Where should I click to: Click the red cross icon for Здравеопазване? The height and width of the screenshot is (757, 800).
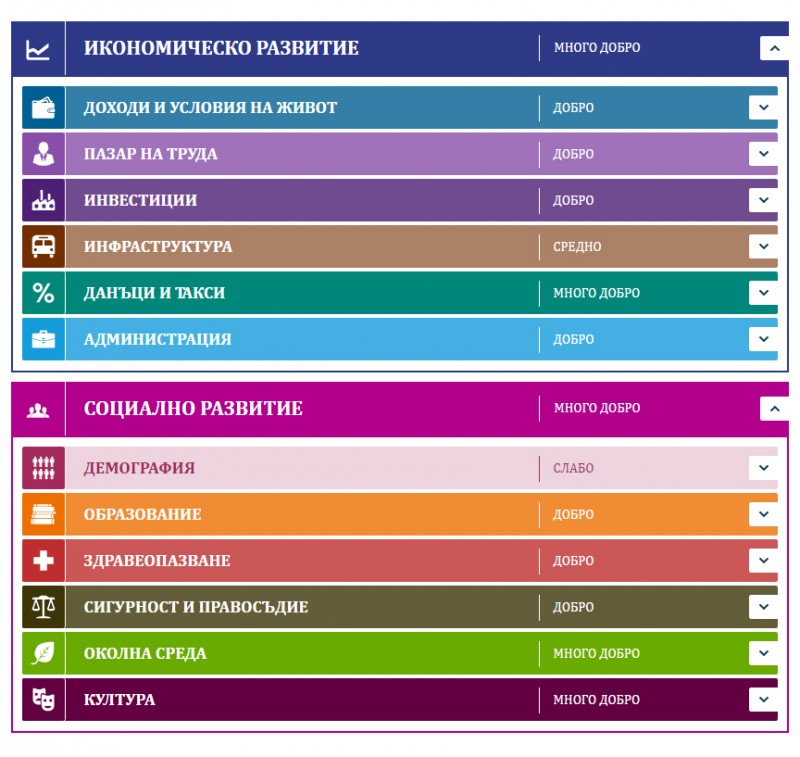tap(43, 561)
